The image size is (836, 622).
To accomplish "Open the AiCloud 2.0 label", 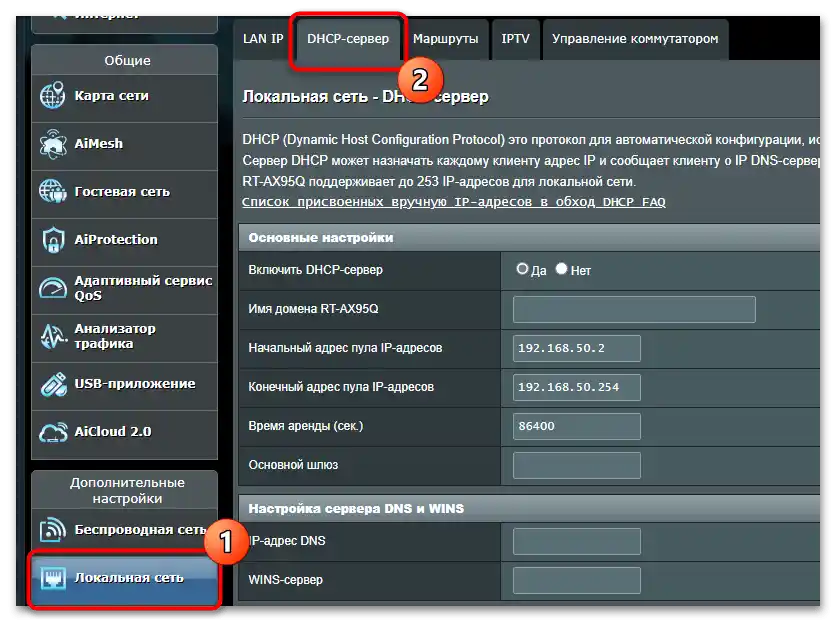I will click(x=113, y=432).
